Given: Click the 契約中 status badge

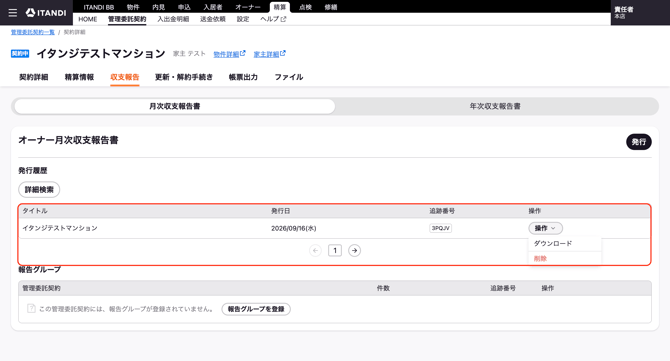Looking at the screenshot, I should 20,54.
